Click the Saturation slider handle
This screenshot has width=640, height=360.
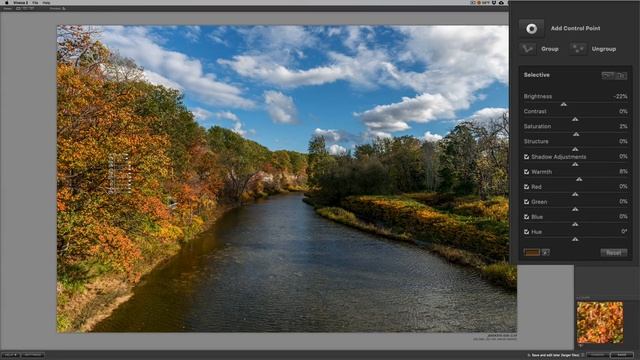point(576,134)
